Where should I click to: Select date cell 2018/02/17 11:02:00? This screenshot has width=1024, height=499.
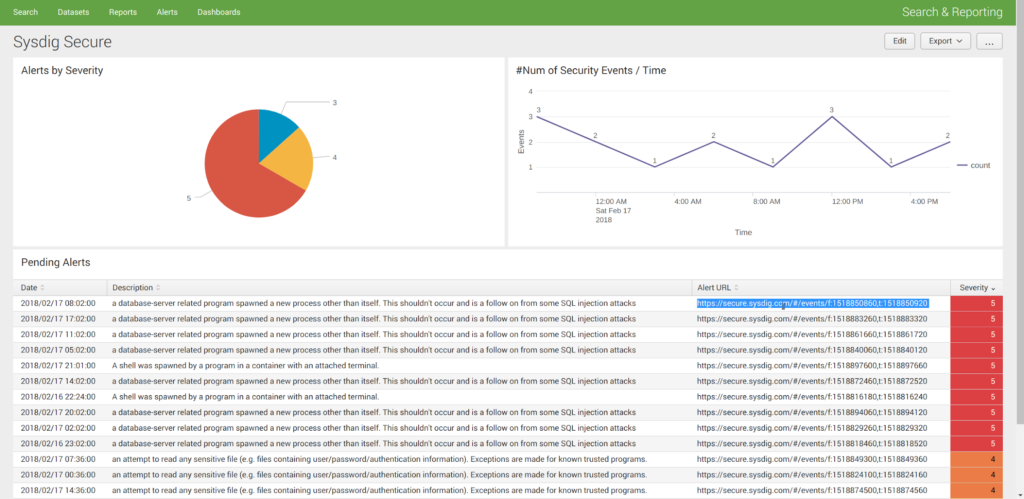tap(57, 334)
